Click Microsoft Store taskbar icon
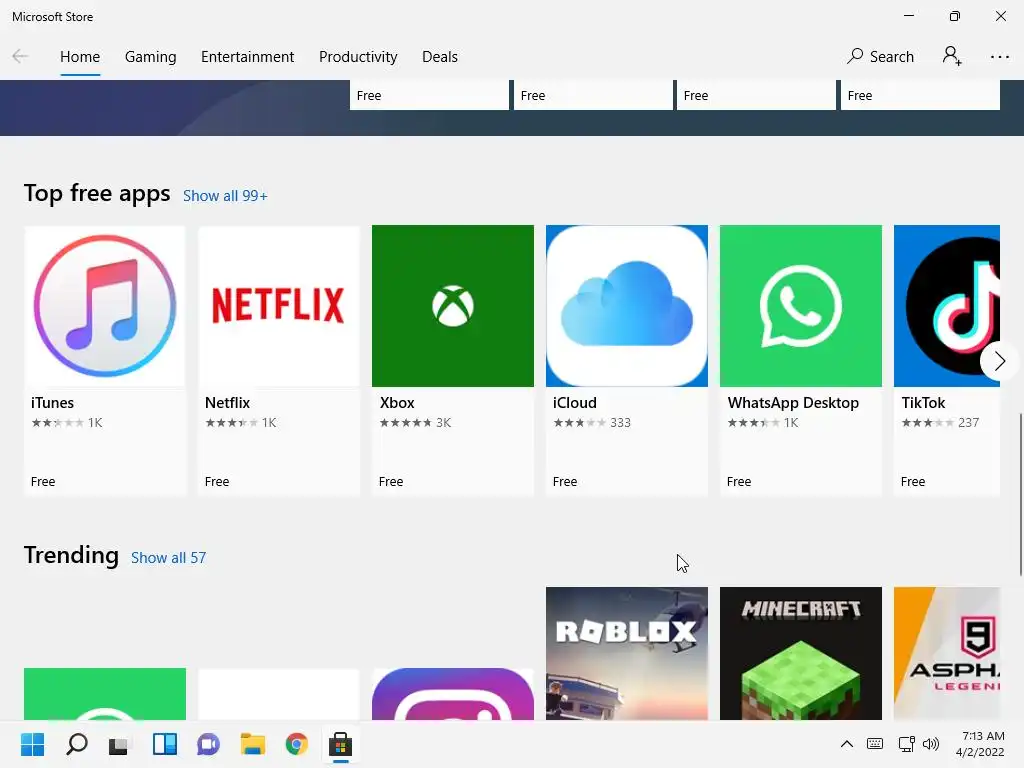Image resolution: width=1024 pixels, height=768 pixels. click(x=340, y=744)
